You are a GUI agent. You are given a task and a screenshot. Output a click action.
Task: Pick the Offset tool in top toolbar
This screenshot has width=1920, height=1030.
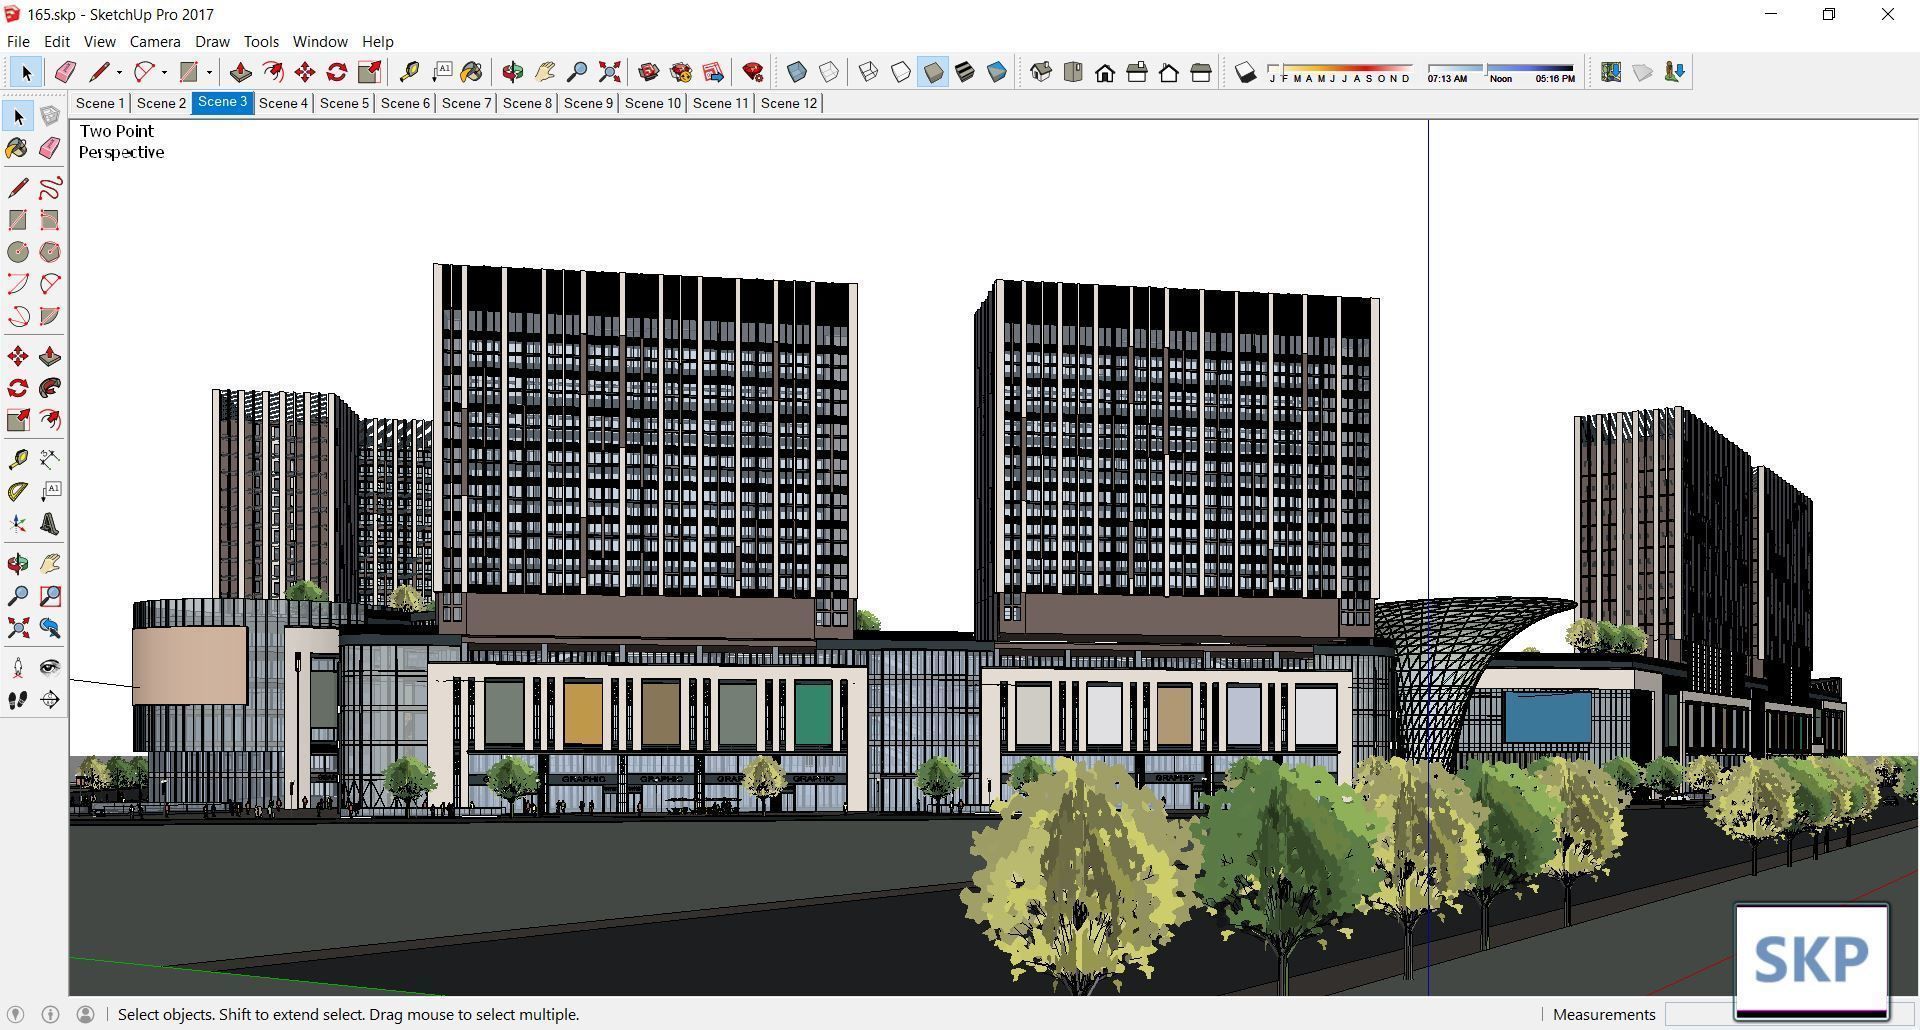click(x=272, y=72)
